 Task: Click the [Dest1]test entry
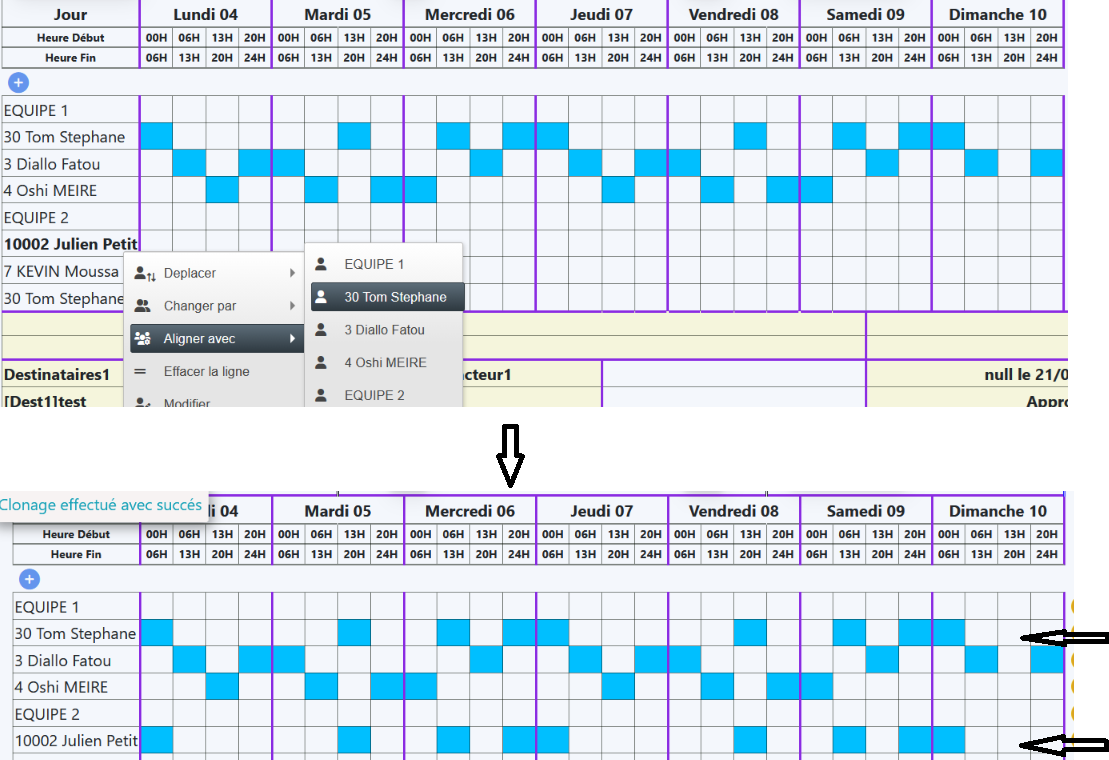pyautogui.click(x=45, y=401)
